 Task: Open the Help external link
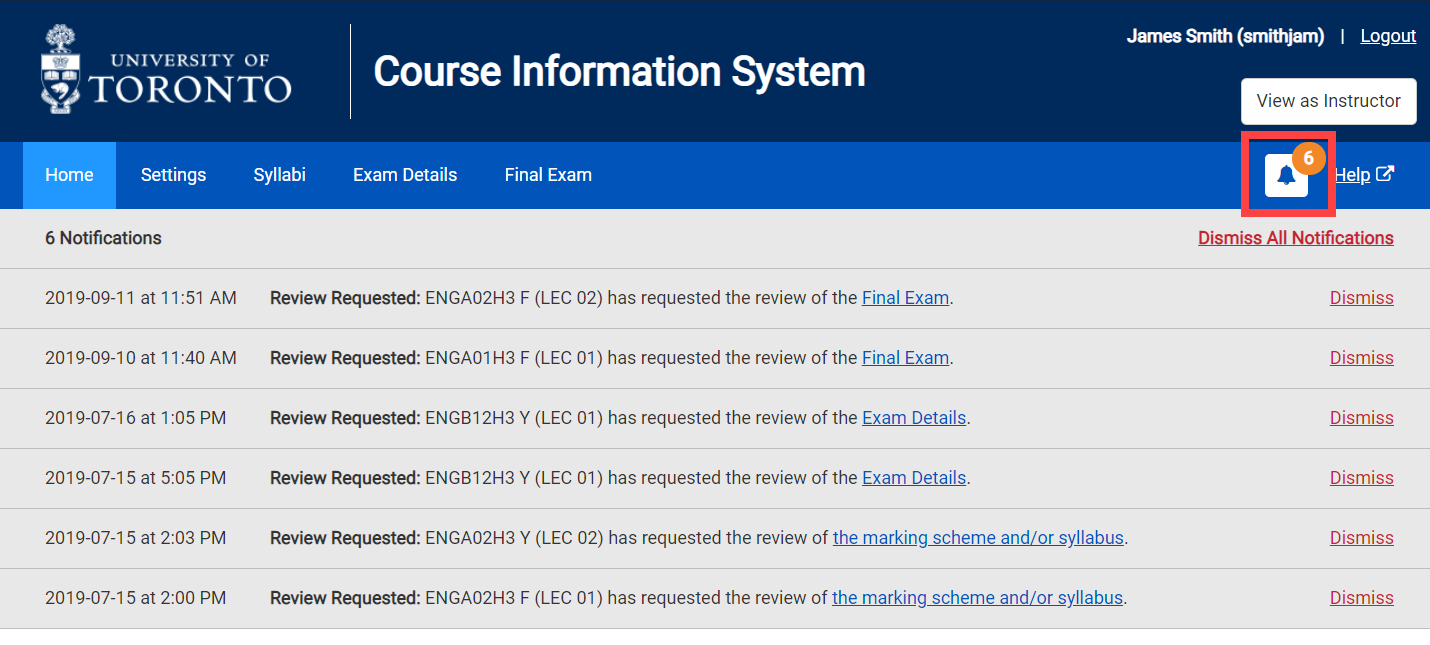(x=1363, y=175)
